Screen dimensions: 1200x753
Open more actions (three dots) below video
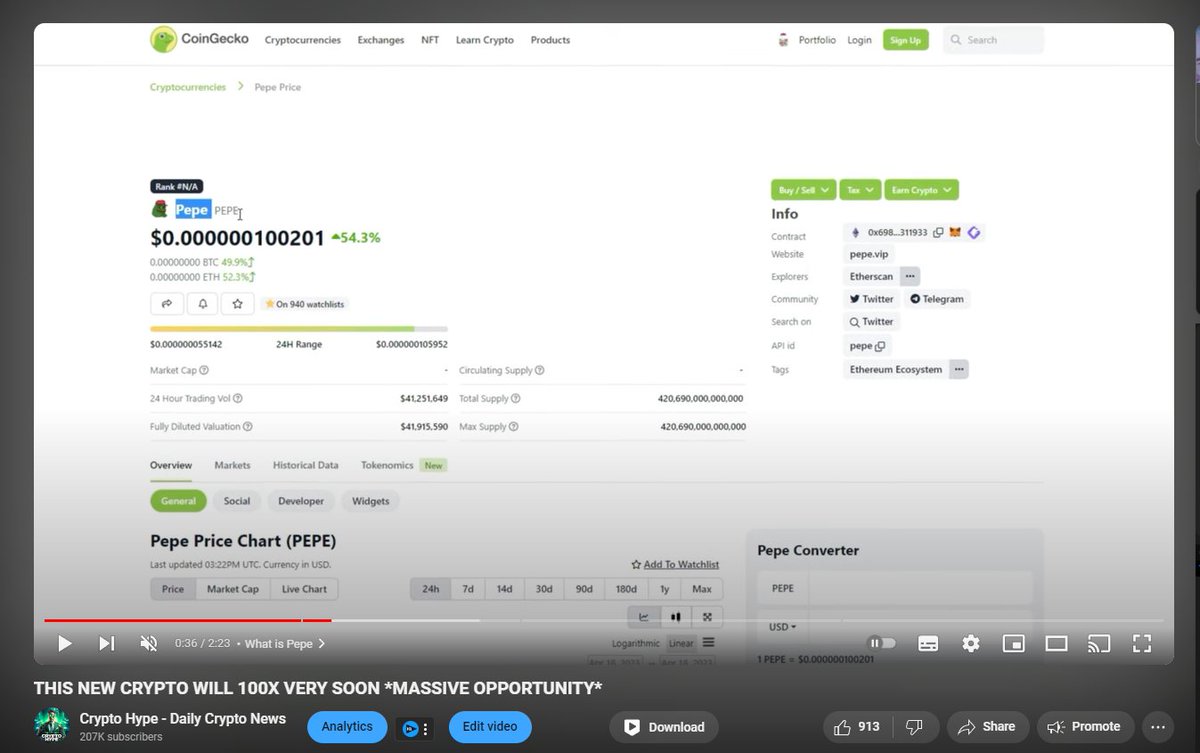[x=1158, y=727]
